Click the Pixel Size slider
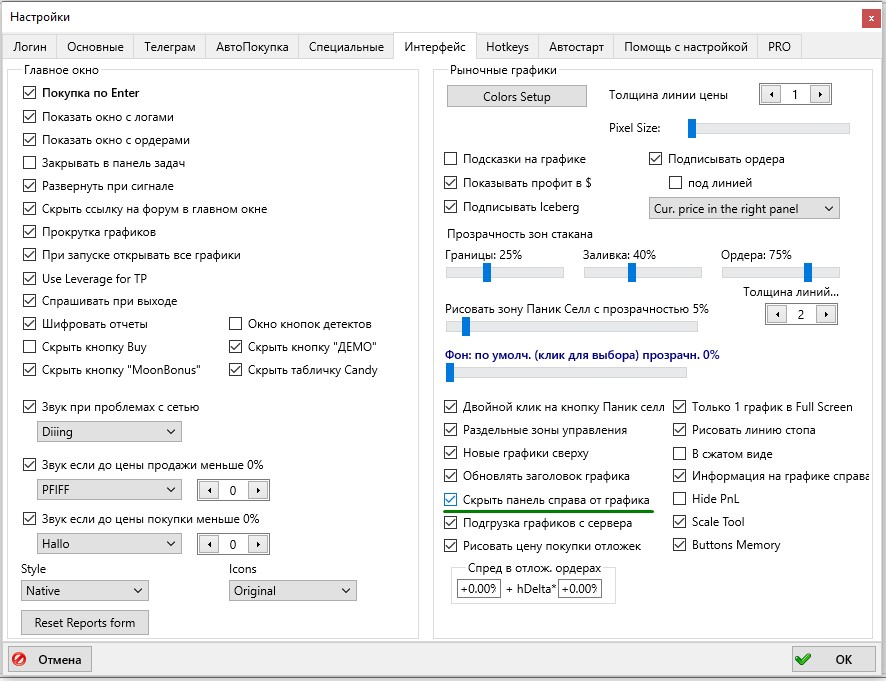886x681 pixels. [x=768, y=128]
